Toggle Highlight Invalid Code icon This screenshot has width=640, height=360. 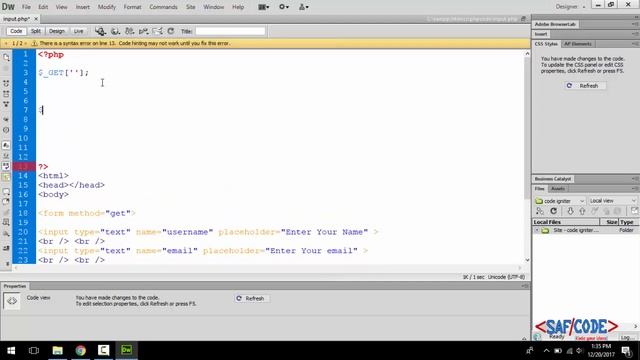6,156
